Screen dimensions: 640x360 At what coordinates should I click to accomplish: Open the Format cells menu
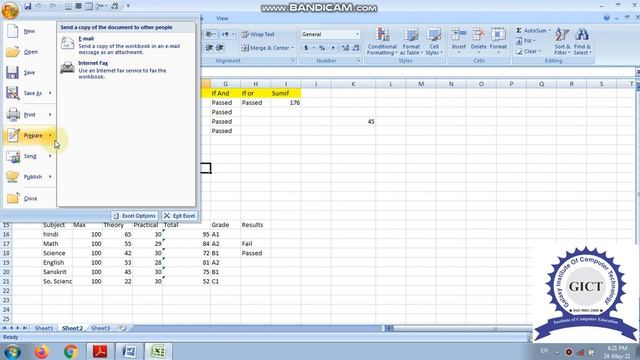point(498,42)
